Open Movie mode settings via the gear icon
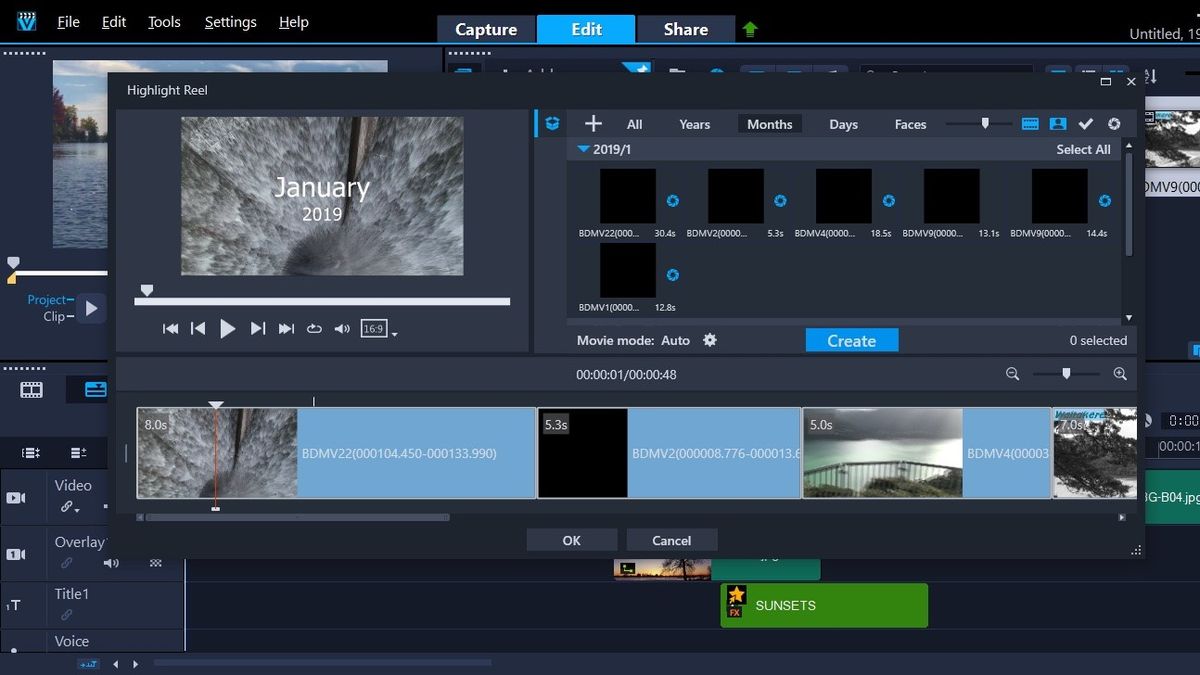This screenshot has height=675, width=1200. click(x=709, y=340)
